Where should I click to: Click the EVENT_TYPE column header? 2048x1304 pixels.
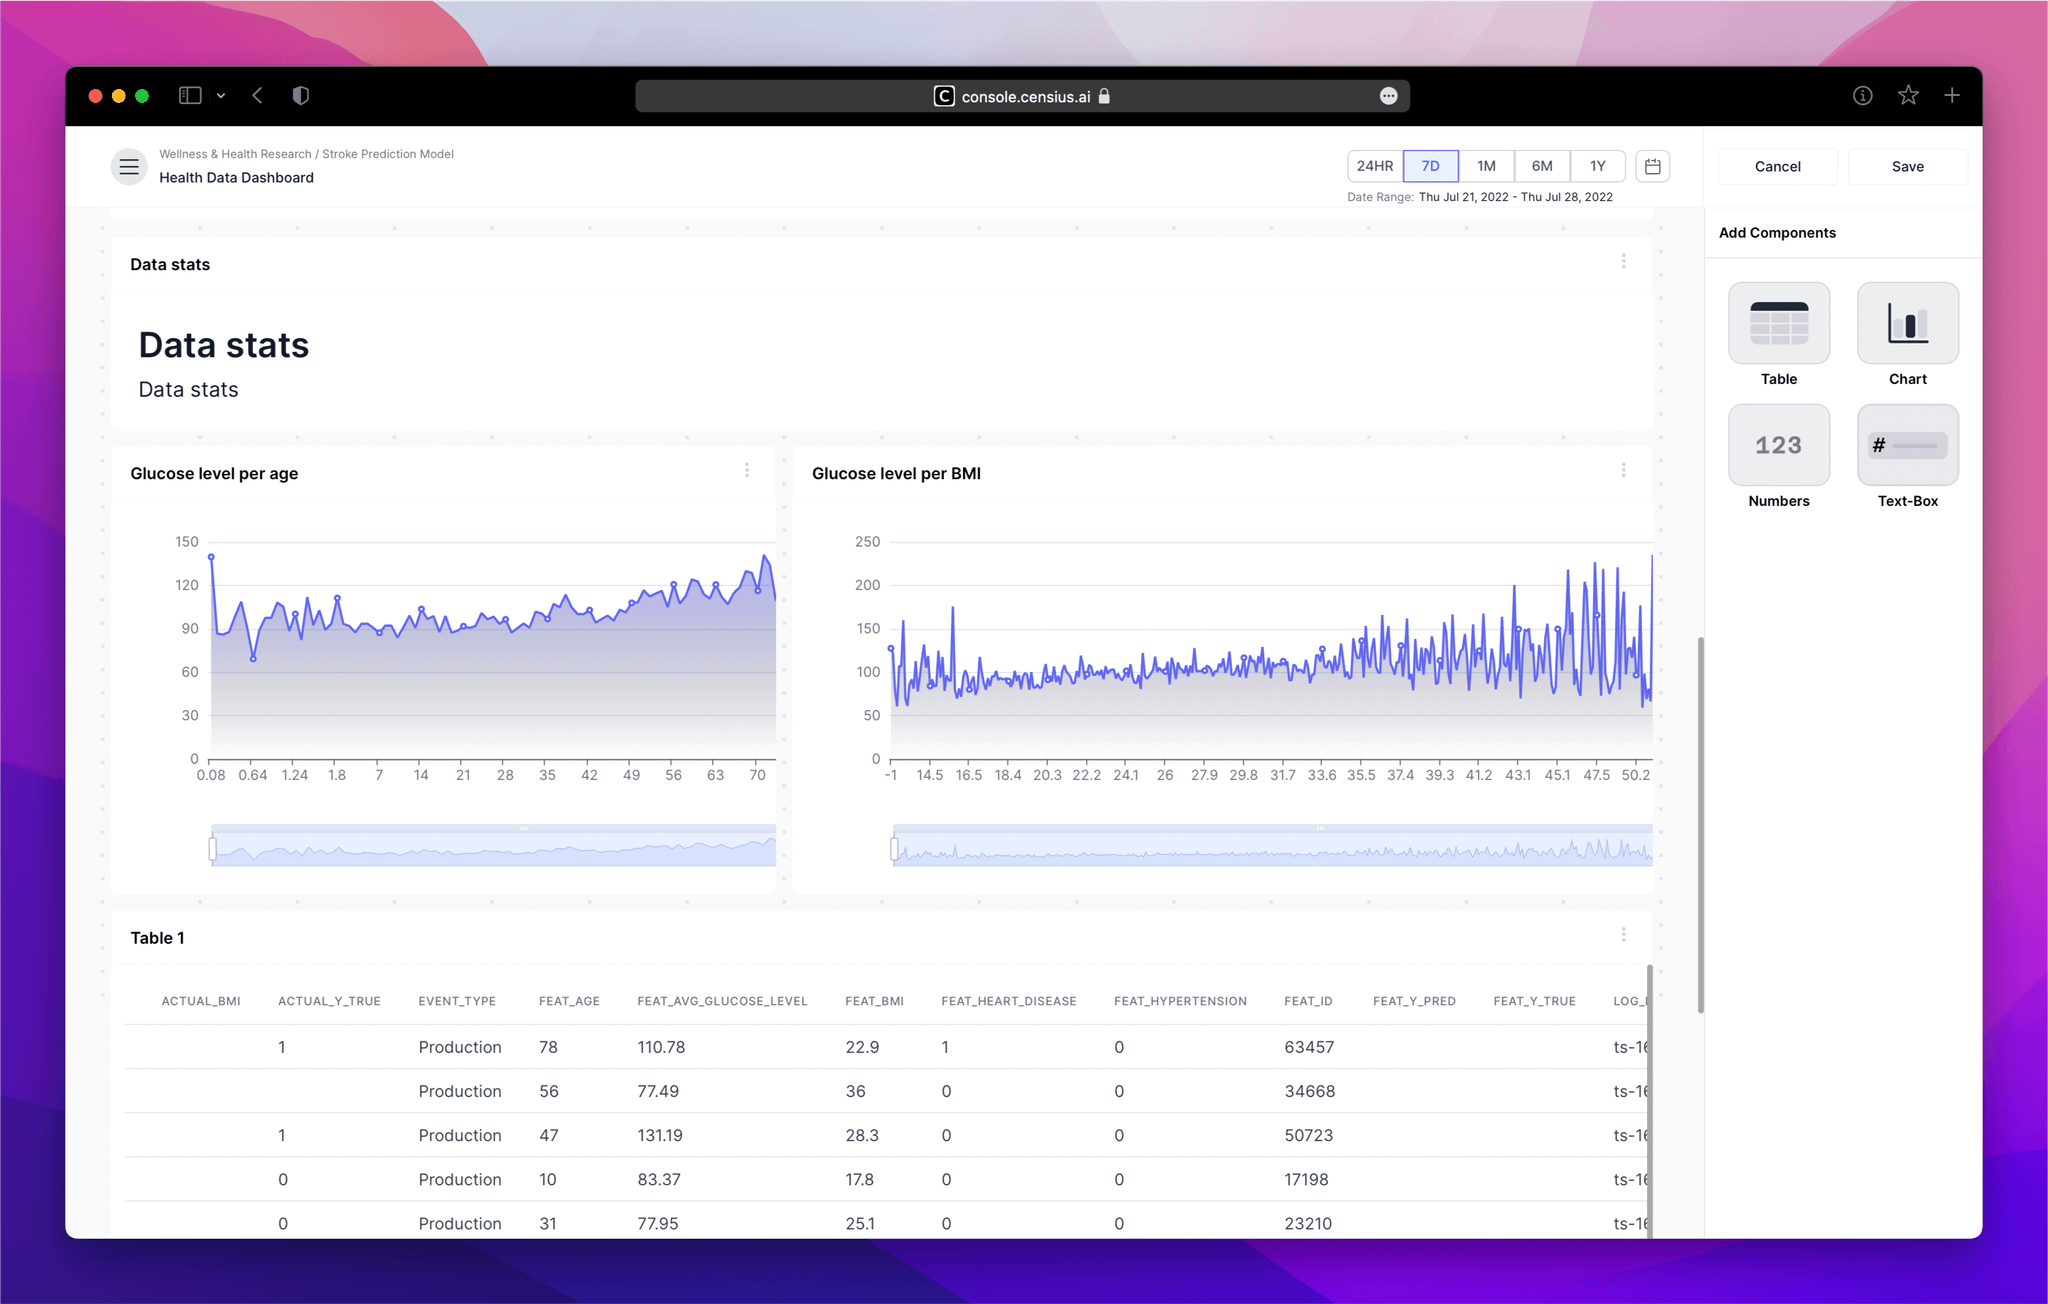click(x=457, y=1001)
